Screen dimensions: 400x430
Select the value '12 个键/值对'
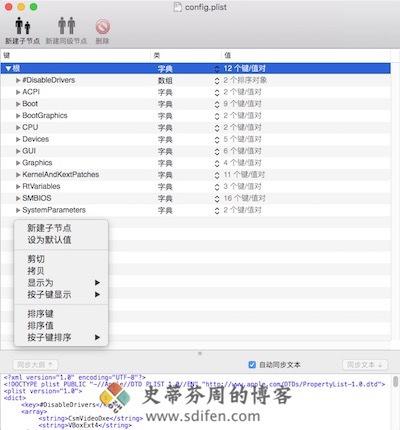point(244,69)
